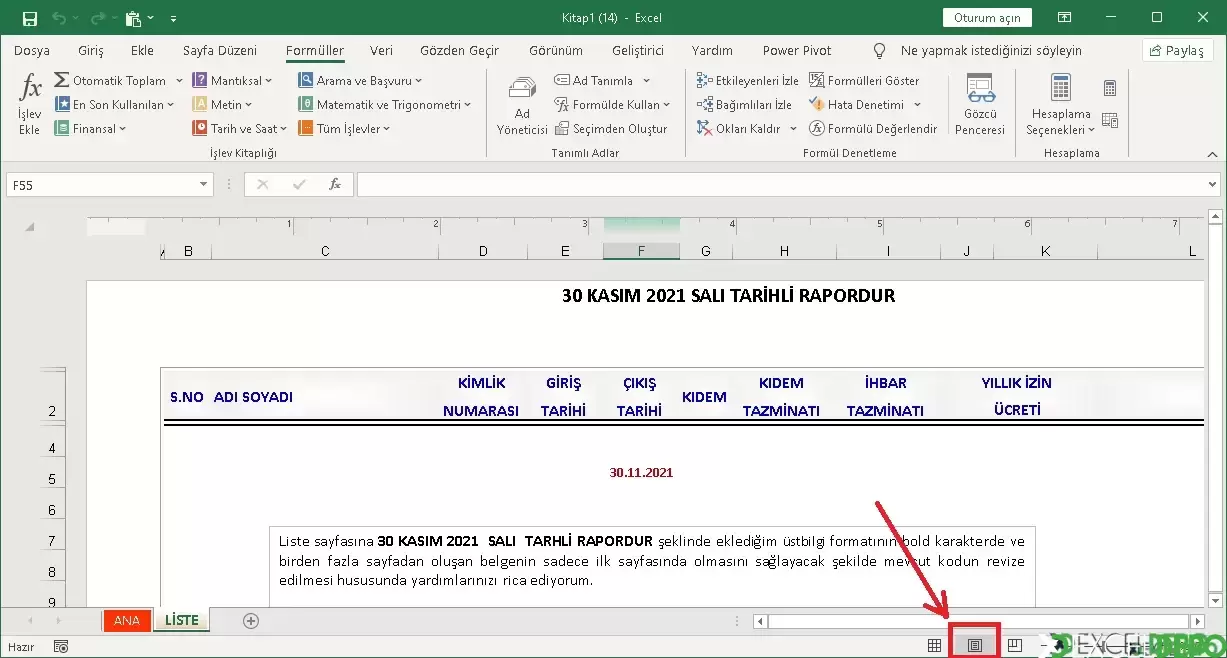This screenshot has width=1227, height=658.
Task: Switch to Page Layout view icon
Action: pyautogui.click(x=974, y=646)
